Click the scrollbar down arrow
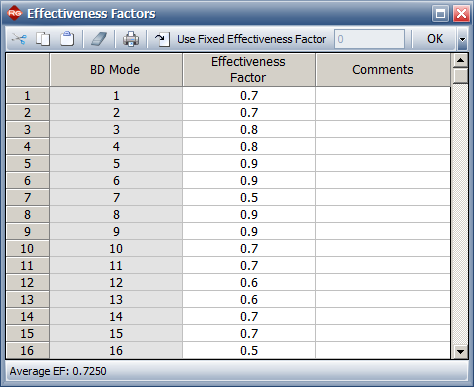Screen dimensions: 474x387 click(461, 351)
